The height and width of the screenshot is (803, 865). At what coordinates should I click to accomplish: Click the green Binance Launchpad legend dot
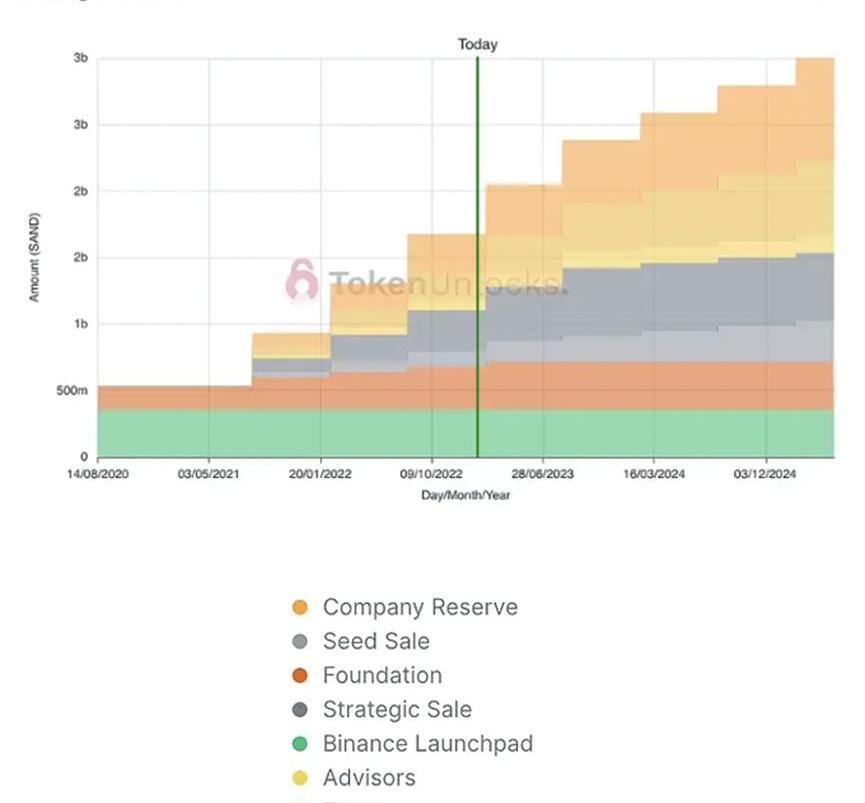point(300,744)
